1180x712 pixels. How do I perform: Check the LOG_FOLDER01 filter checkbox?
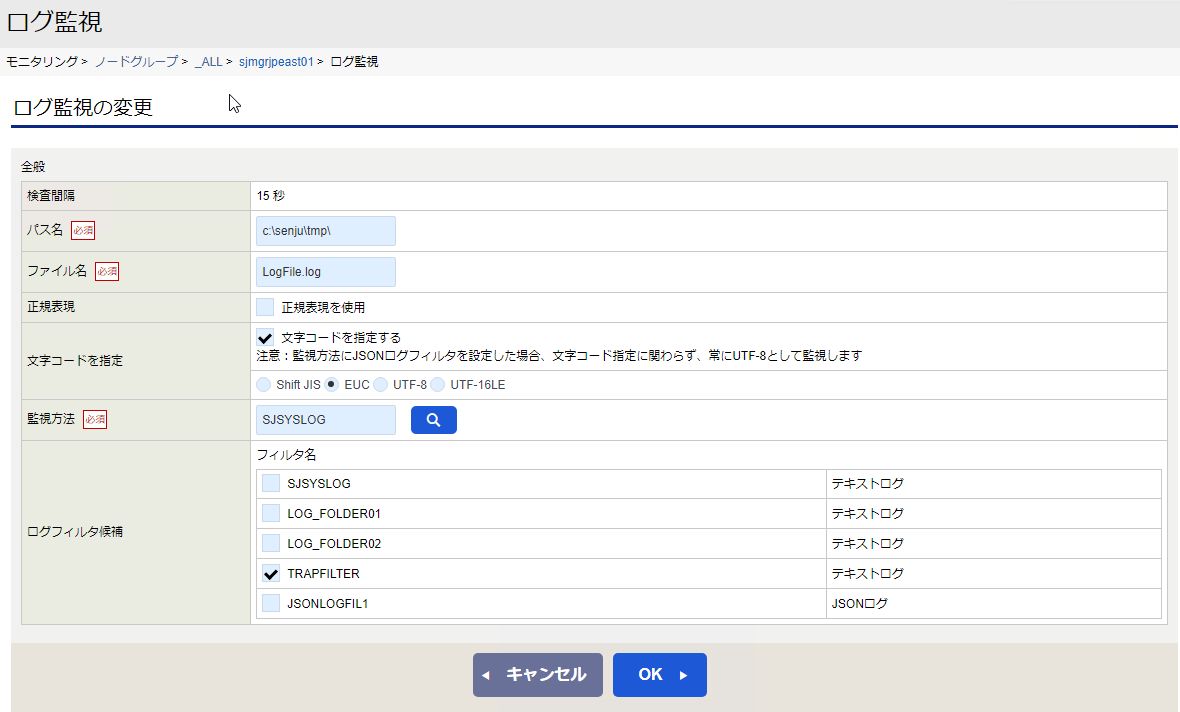coord(271,513)
